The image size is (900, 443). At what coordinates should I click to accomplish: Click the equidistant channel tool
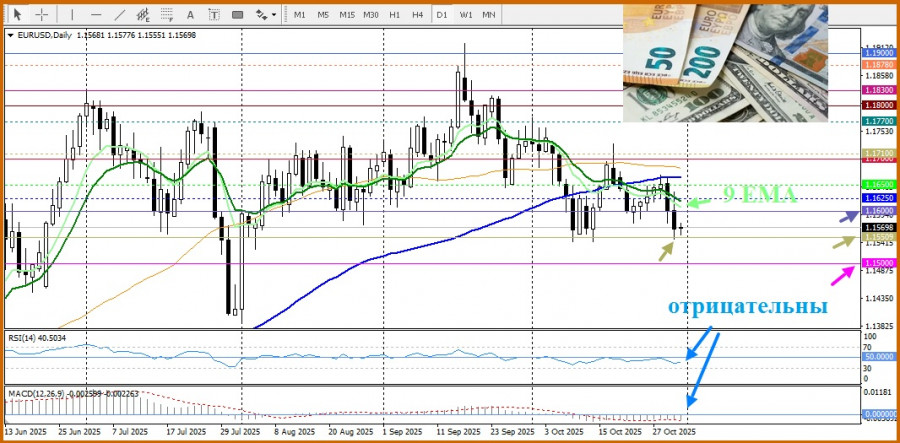pos(145,14)
